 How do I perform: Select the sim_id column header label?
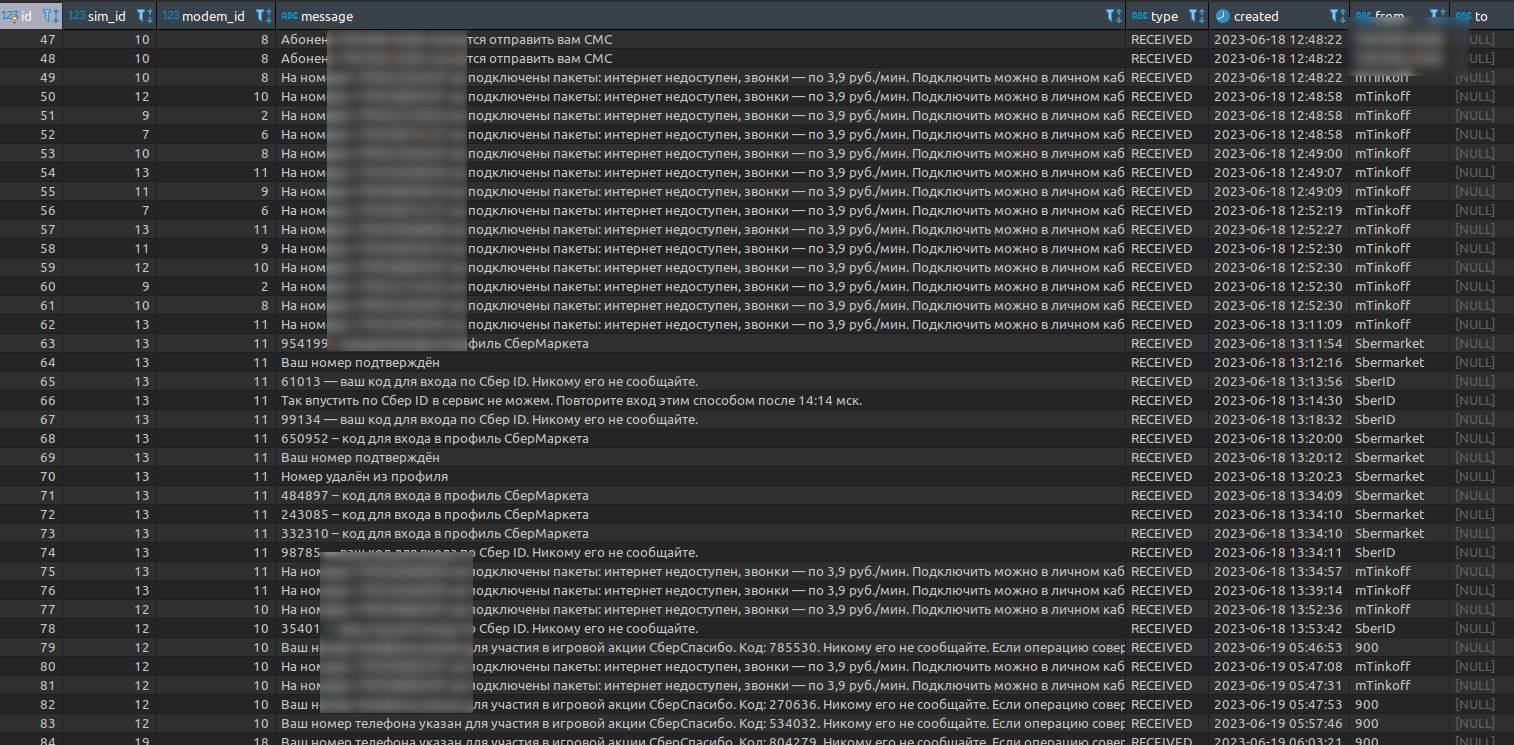[x=107, y=16]
